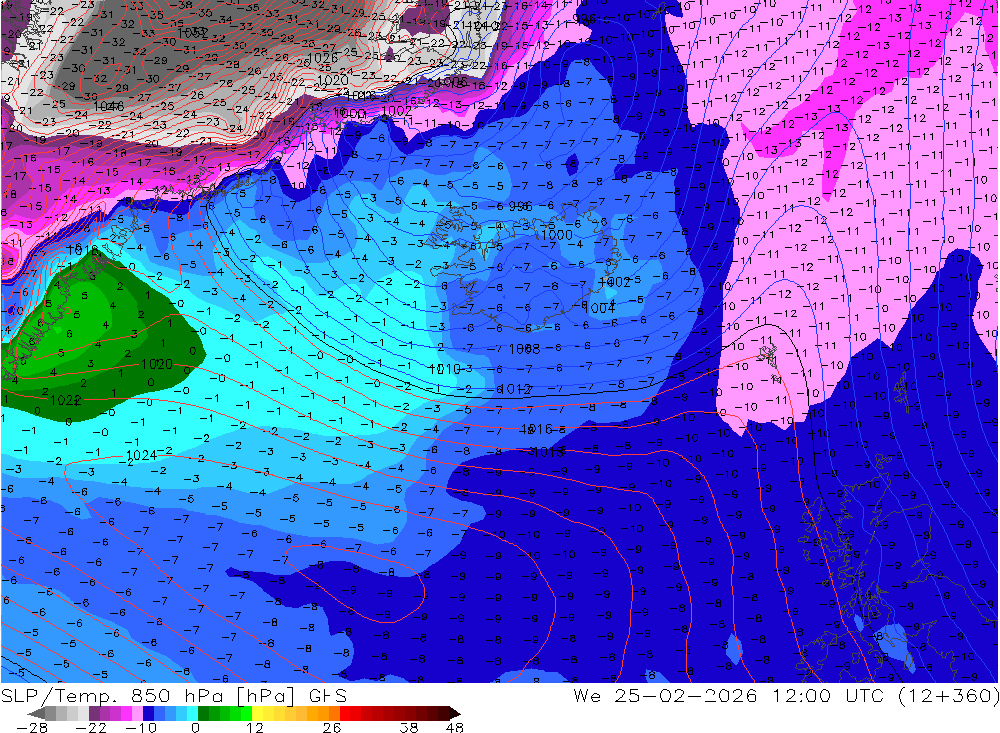
Task: Click the cyan swatch just left of the 0 mark
Action: coord(192,714)
